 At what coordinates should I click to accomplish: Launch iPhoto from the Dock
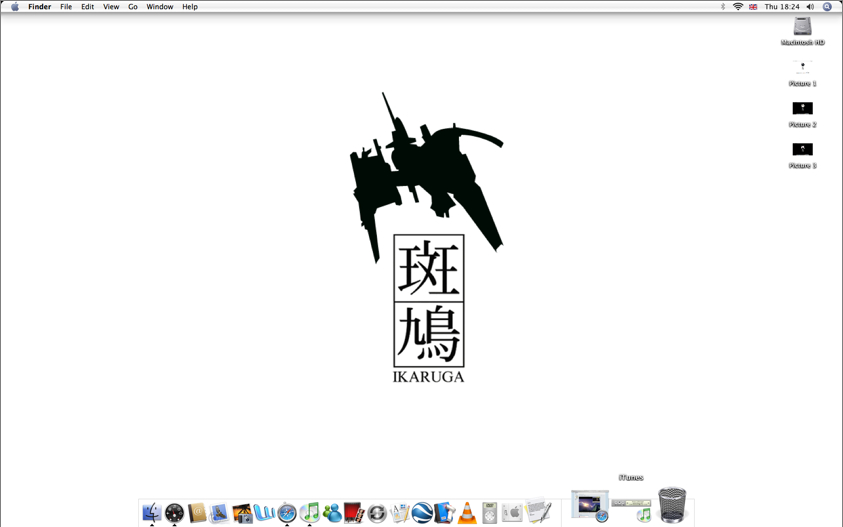[242, 513]
